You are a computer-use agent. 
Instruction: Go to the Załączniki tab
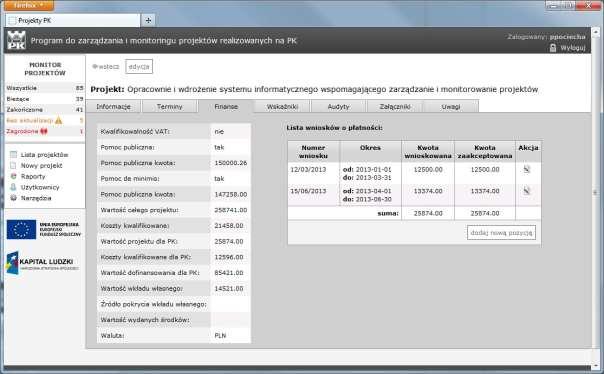[395, 106]
